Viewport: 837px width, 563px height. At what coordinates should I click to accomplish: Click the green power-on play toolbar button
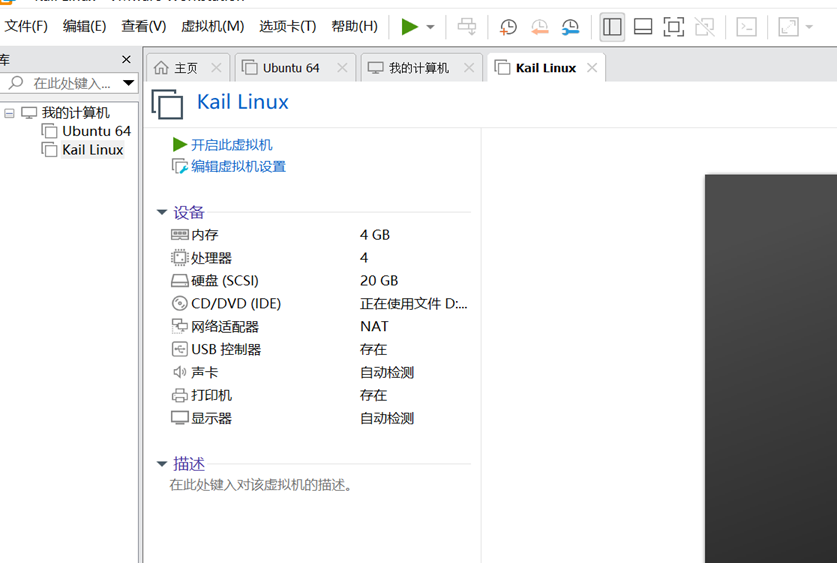409,26
